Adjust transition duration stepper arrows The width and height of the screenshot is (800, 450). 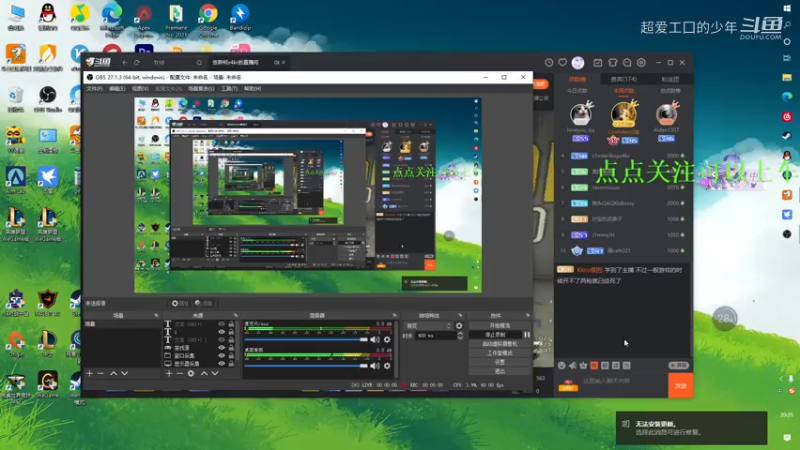(460, 336)
